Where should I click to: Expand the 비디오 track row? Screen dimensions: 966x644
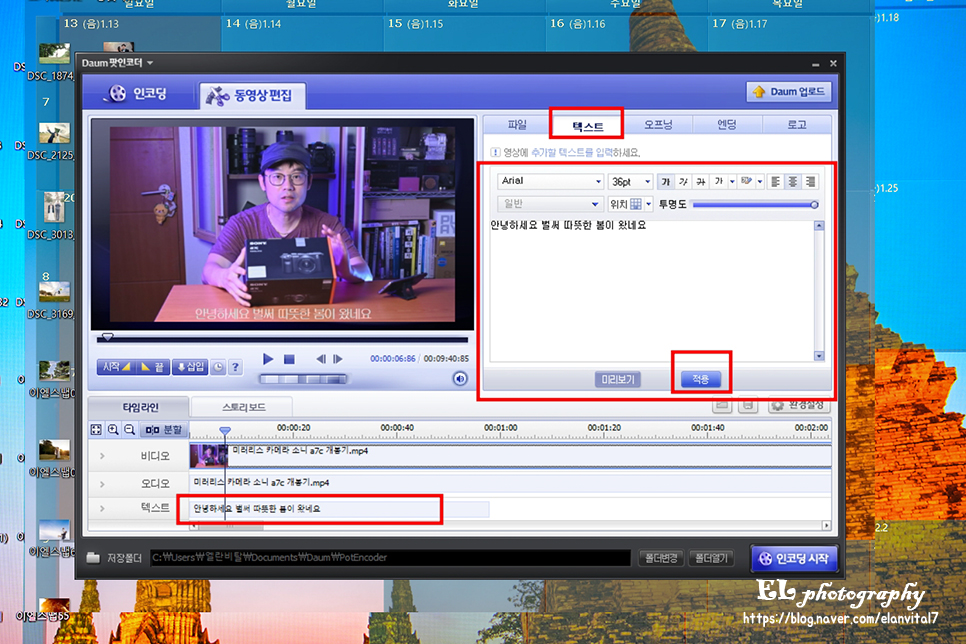(x=102, y=456)
